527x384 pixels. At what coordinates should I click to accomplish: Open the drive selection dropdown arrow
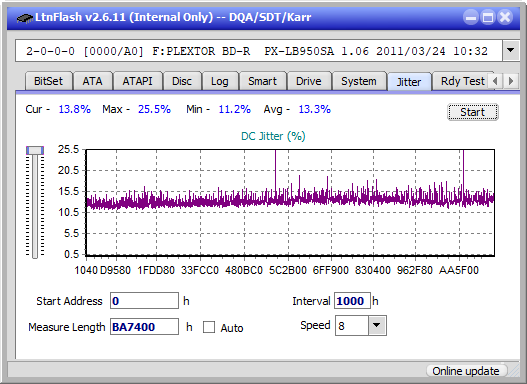(x=511, y=51)
